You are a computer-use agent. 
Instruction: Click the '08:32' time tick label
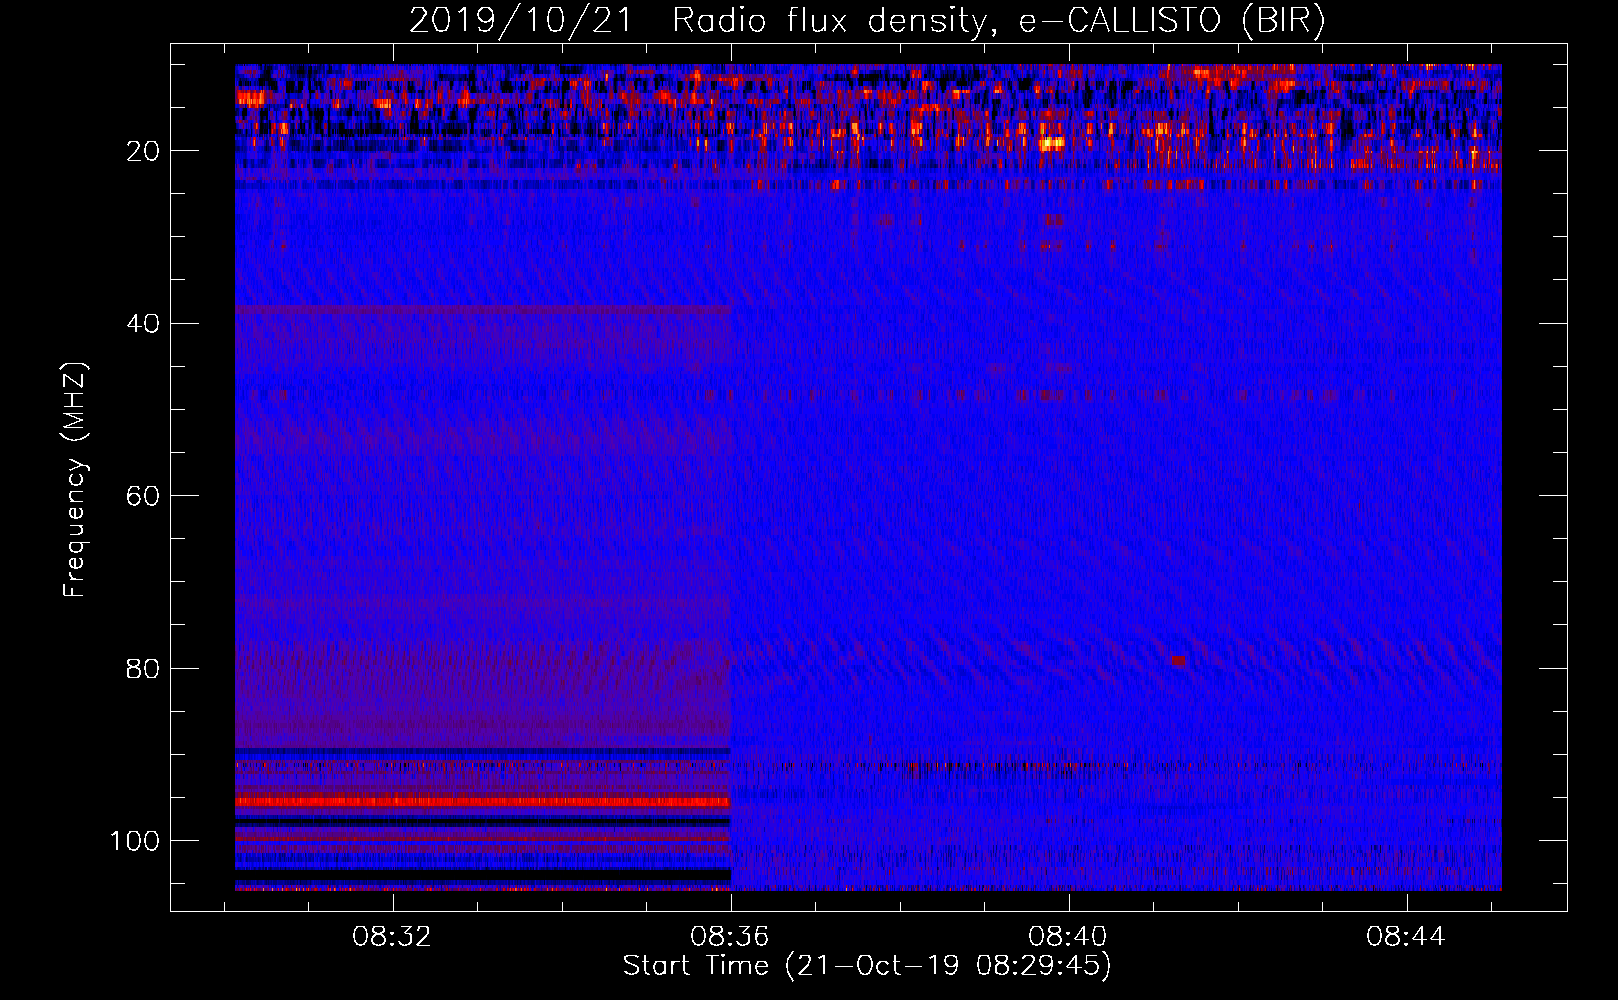point(392,937)
